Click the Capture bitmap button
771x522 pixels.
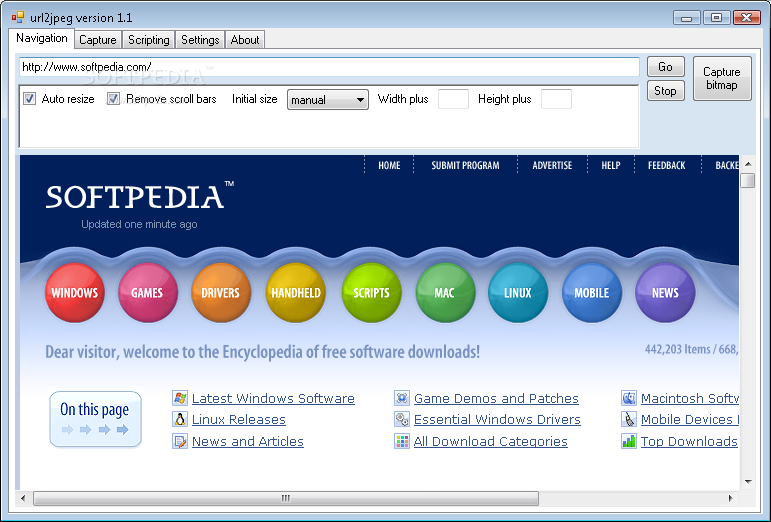pyautogui.click(x=722, y=79)
